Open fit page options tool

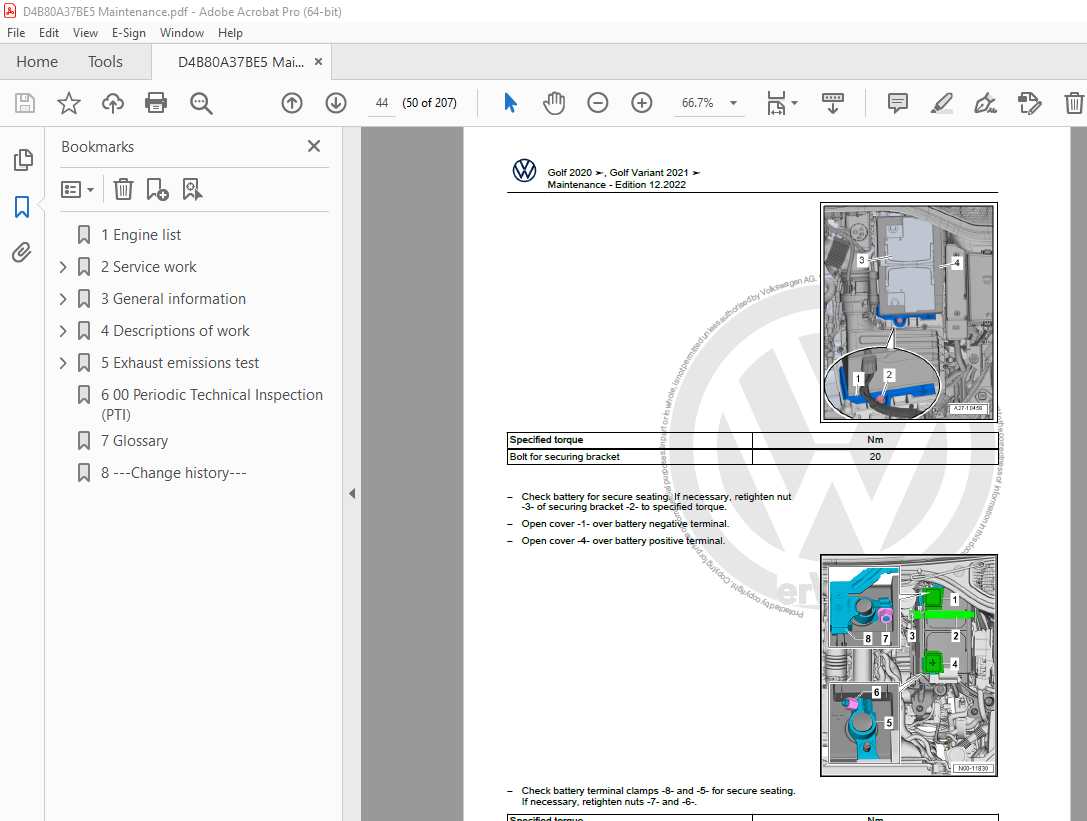776,103
